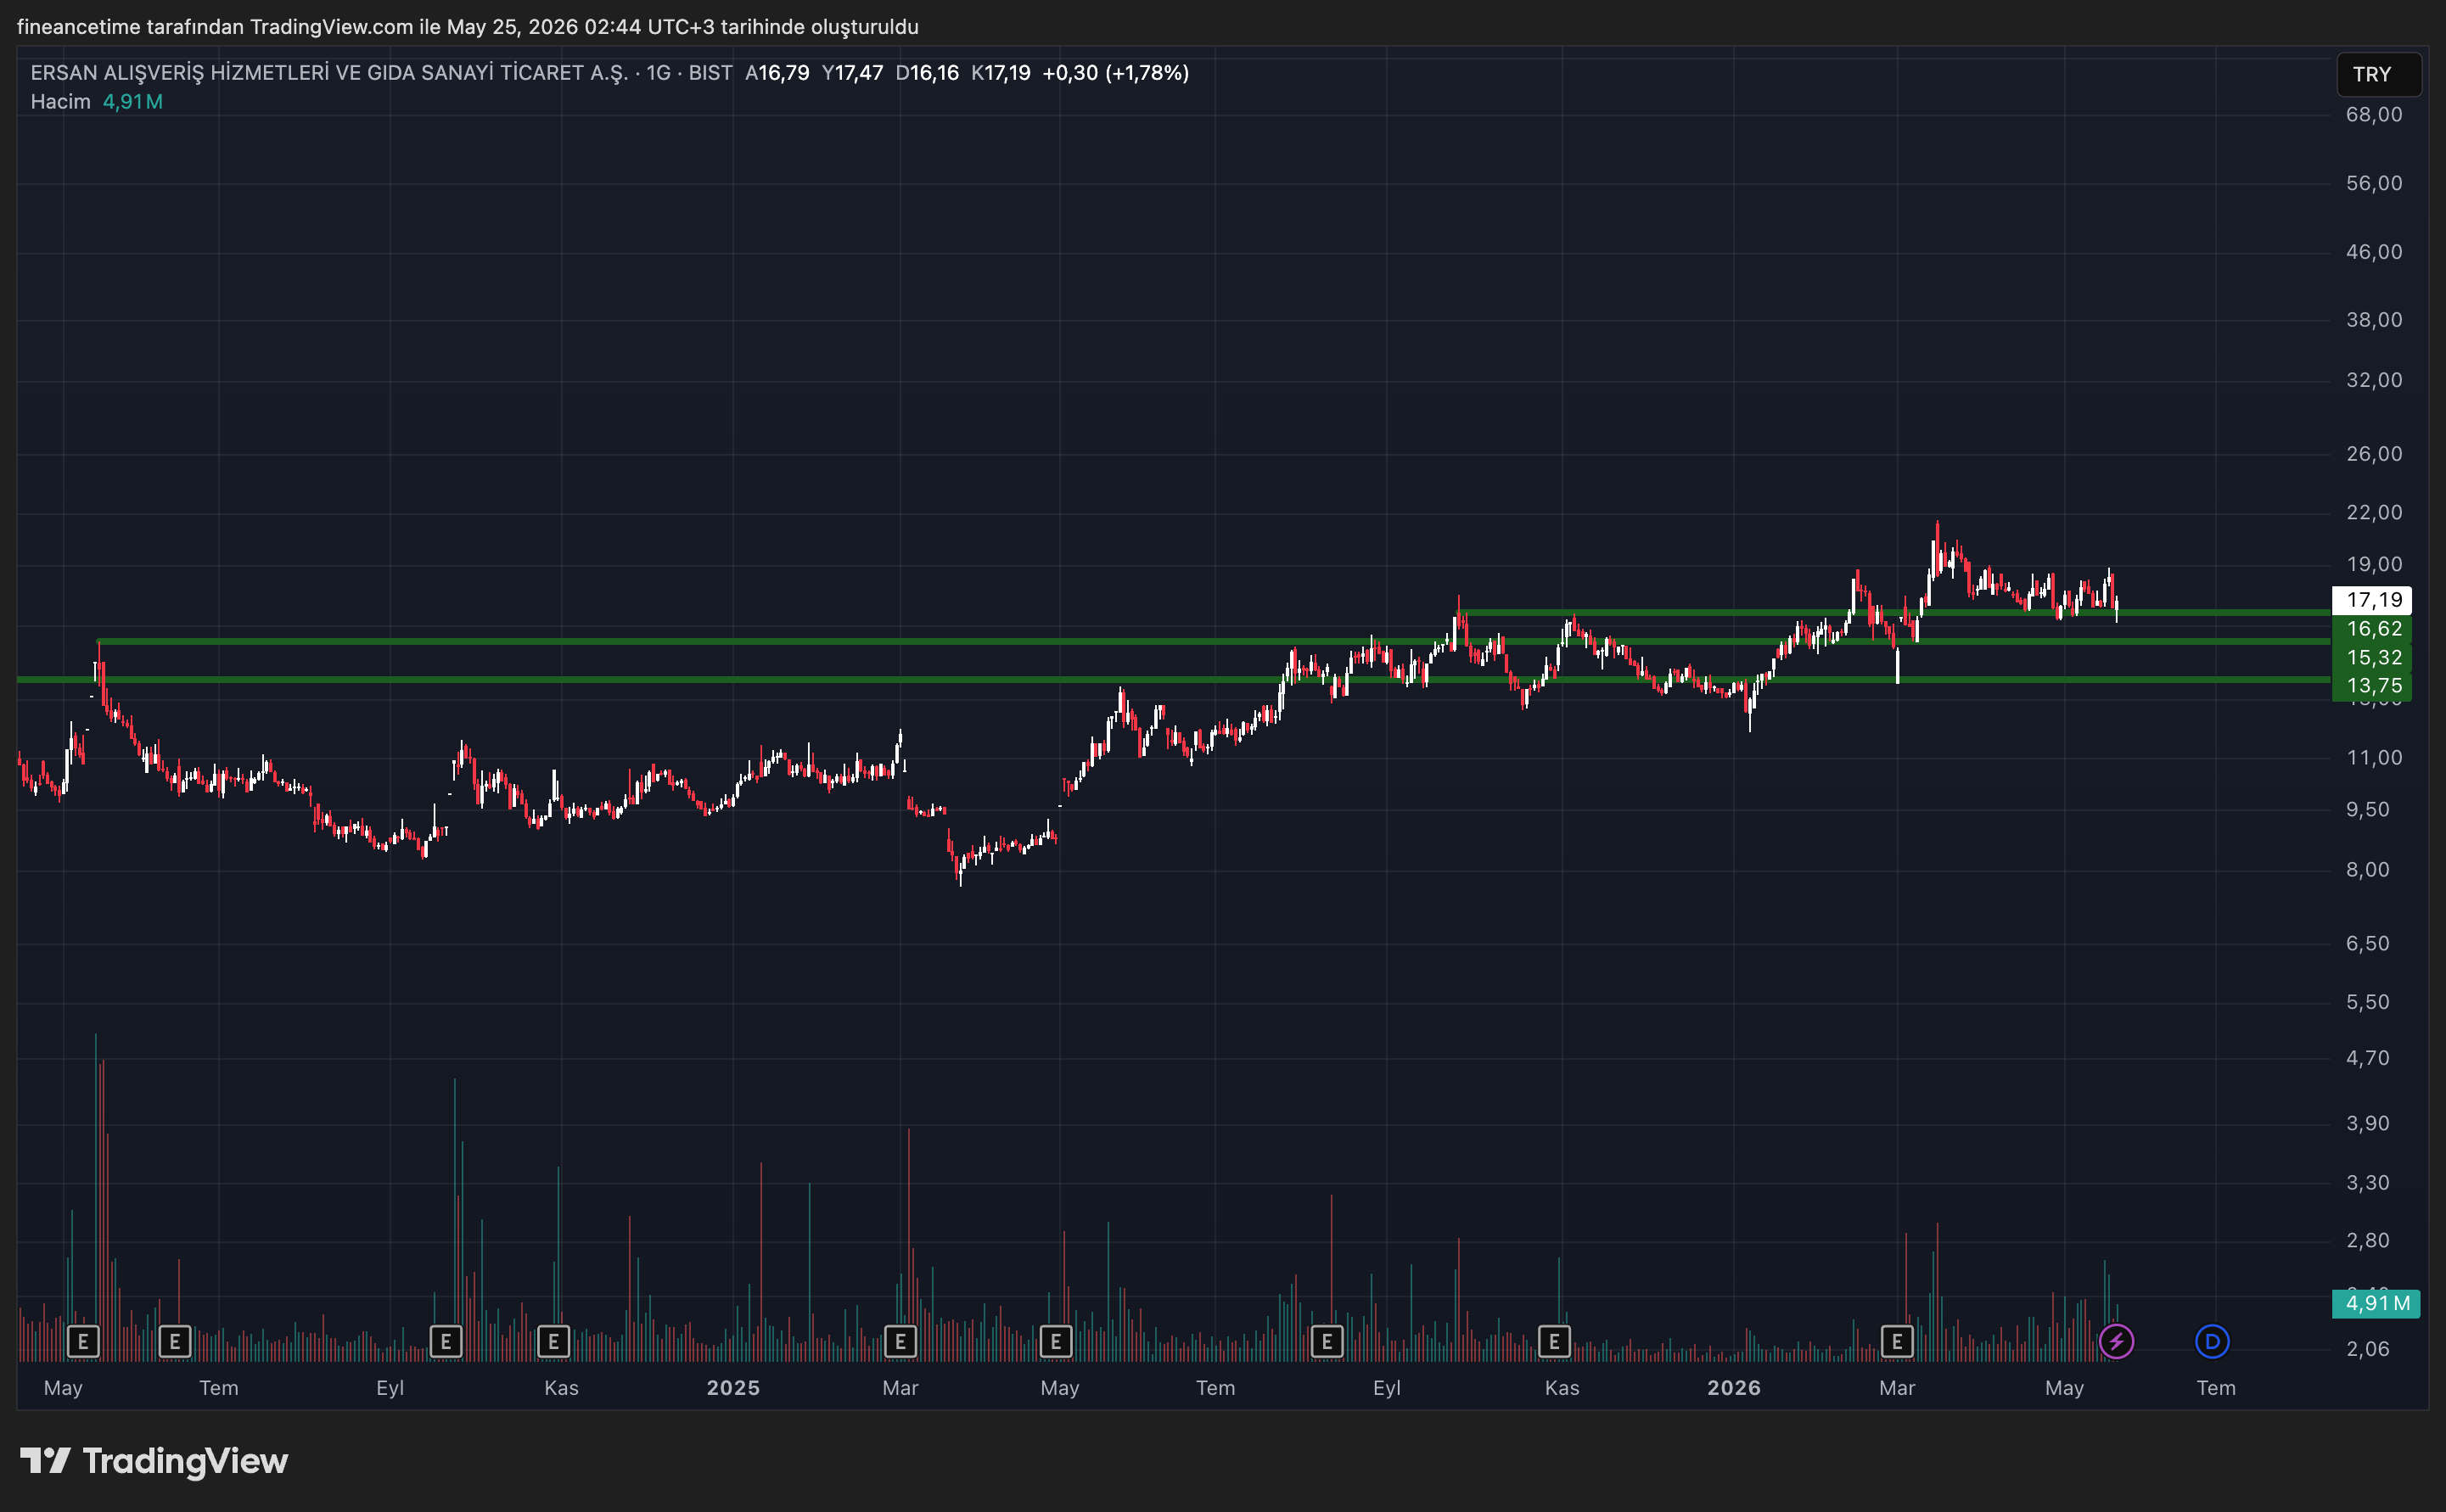2446x1512 pixels.
Task: Click the 4,91 M volume axis label
Action: 2376,1304
